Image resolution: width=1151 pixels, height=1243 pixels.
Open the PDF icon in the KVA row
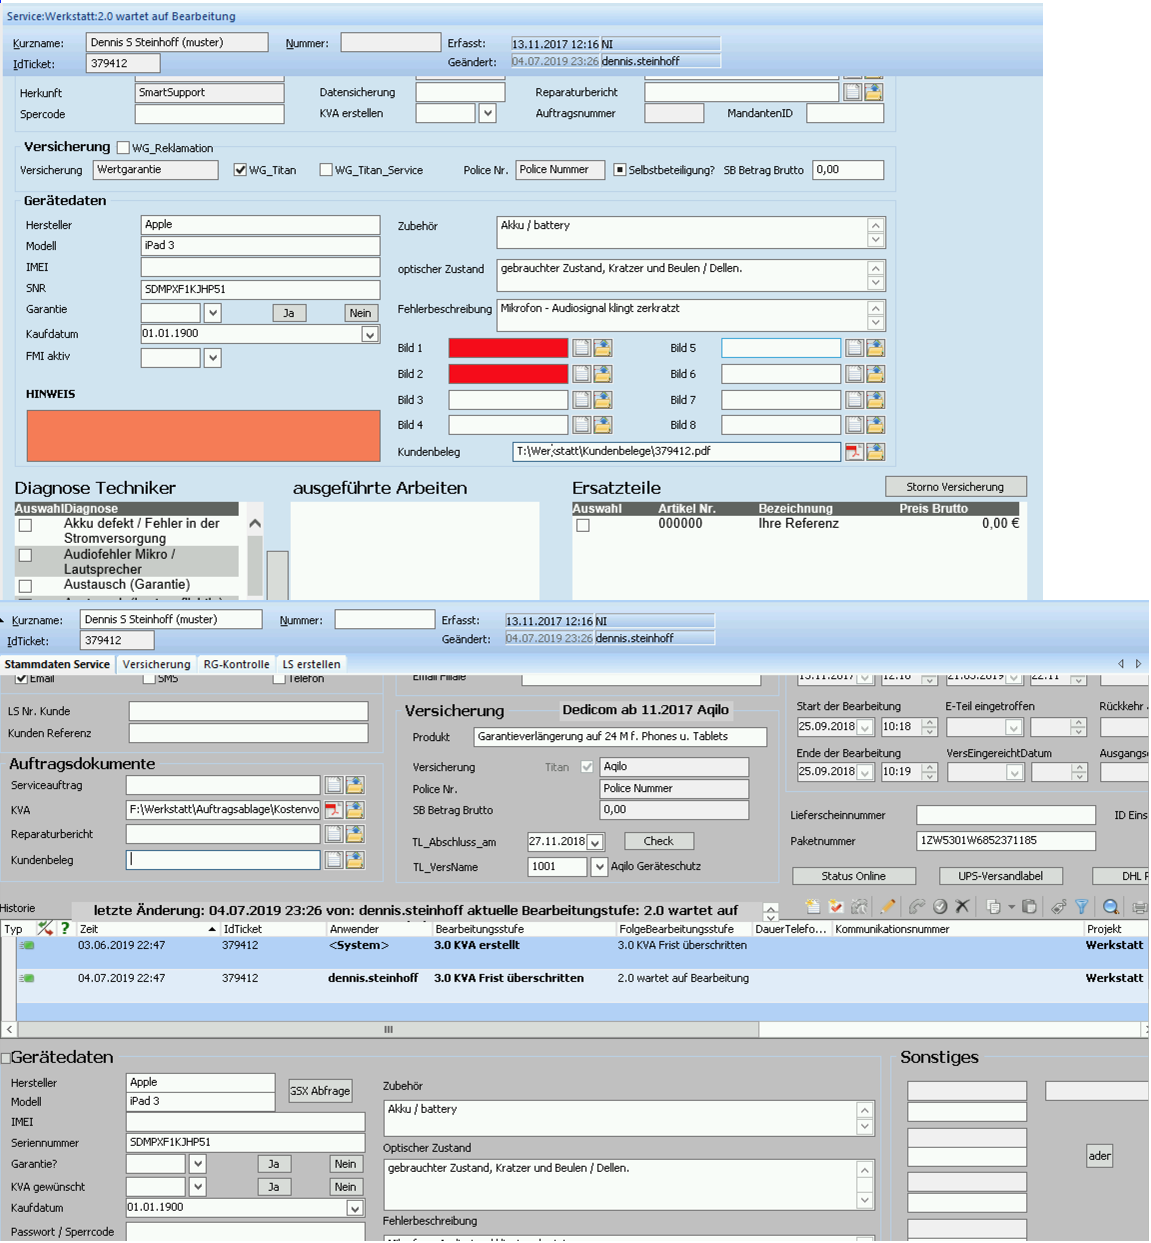point(334,809)
